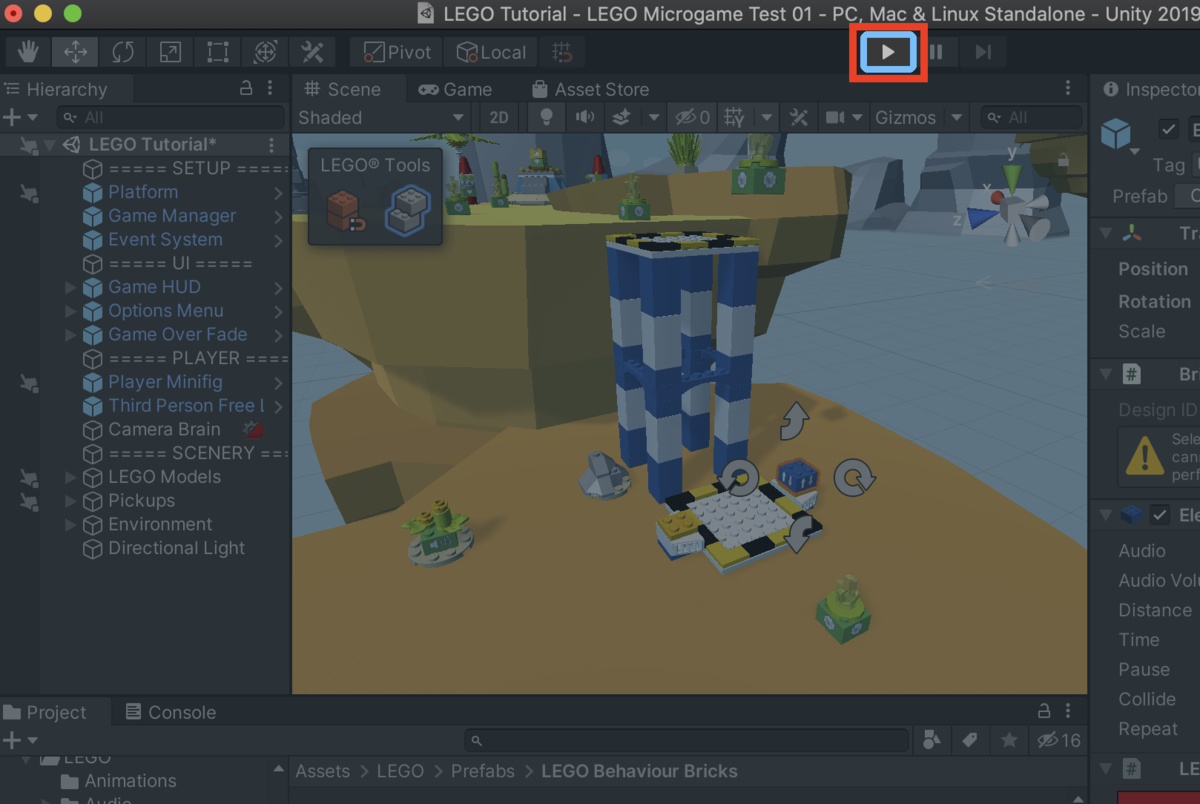Select the Rotate tool
This screenshot has width=1200, height=804.
point(123,52)
